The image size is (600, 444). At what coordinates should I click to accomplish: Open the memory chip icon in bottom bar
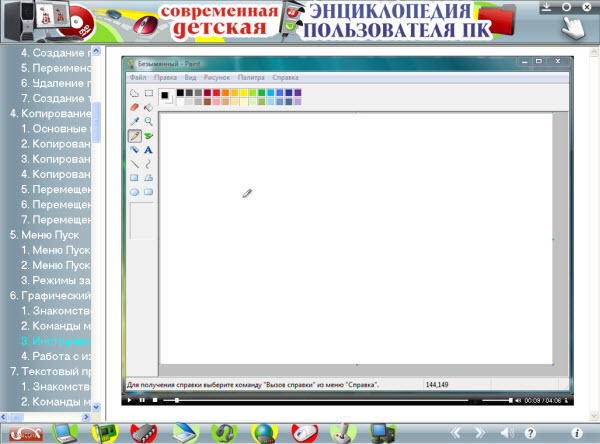tap(144, 433)
